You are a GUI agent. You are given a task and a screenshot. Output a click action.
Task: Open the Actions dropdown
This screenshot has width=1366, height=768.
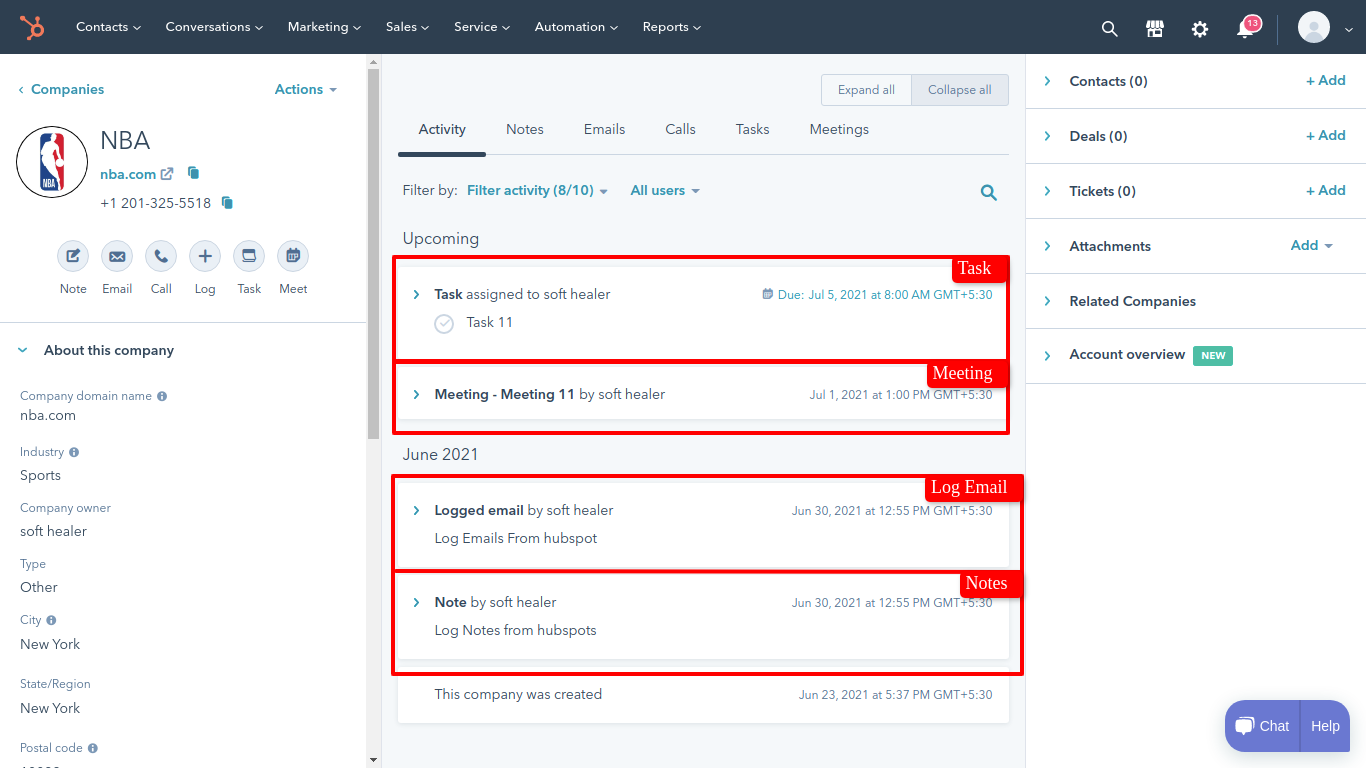pyautogui.click(x=306, y=89)
